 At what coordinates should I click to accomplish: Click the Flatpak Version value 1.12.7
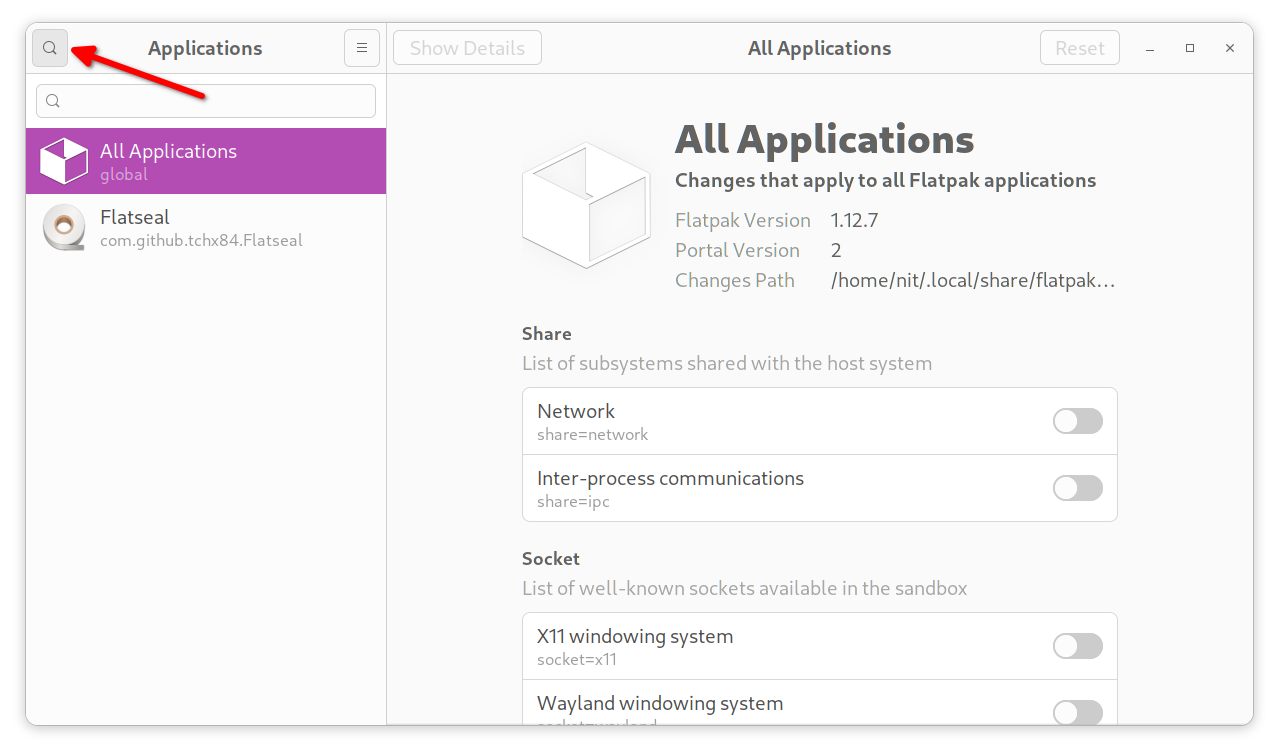pyautogui.click(x=855, y=220)
